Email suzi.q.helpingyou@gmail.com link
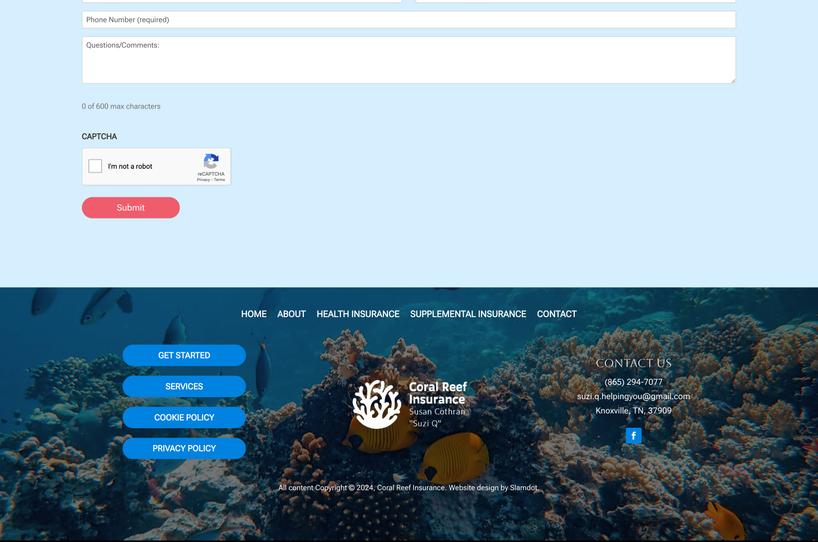The image size is (818, 542). (x=633, y=396)
